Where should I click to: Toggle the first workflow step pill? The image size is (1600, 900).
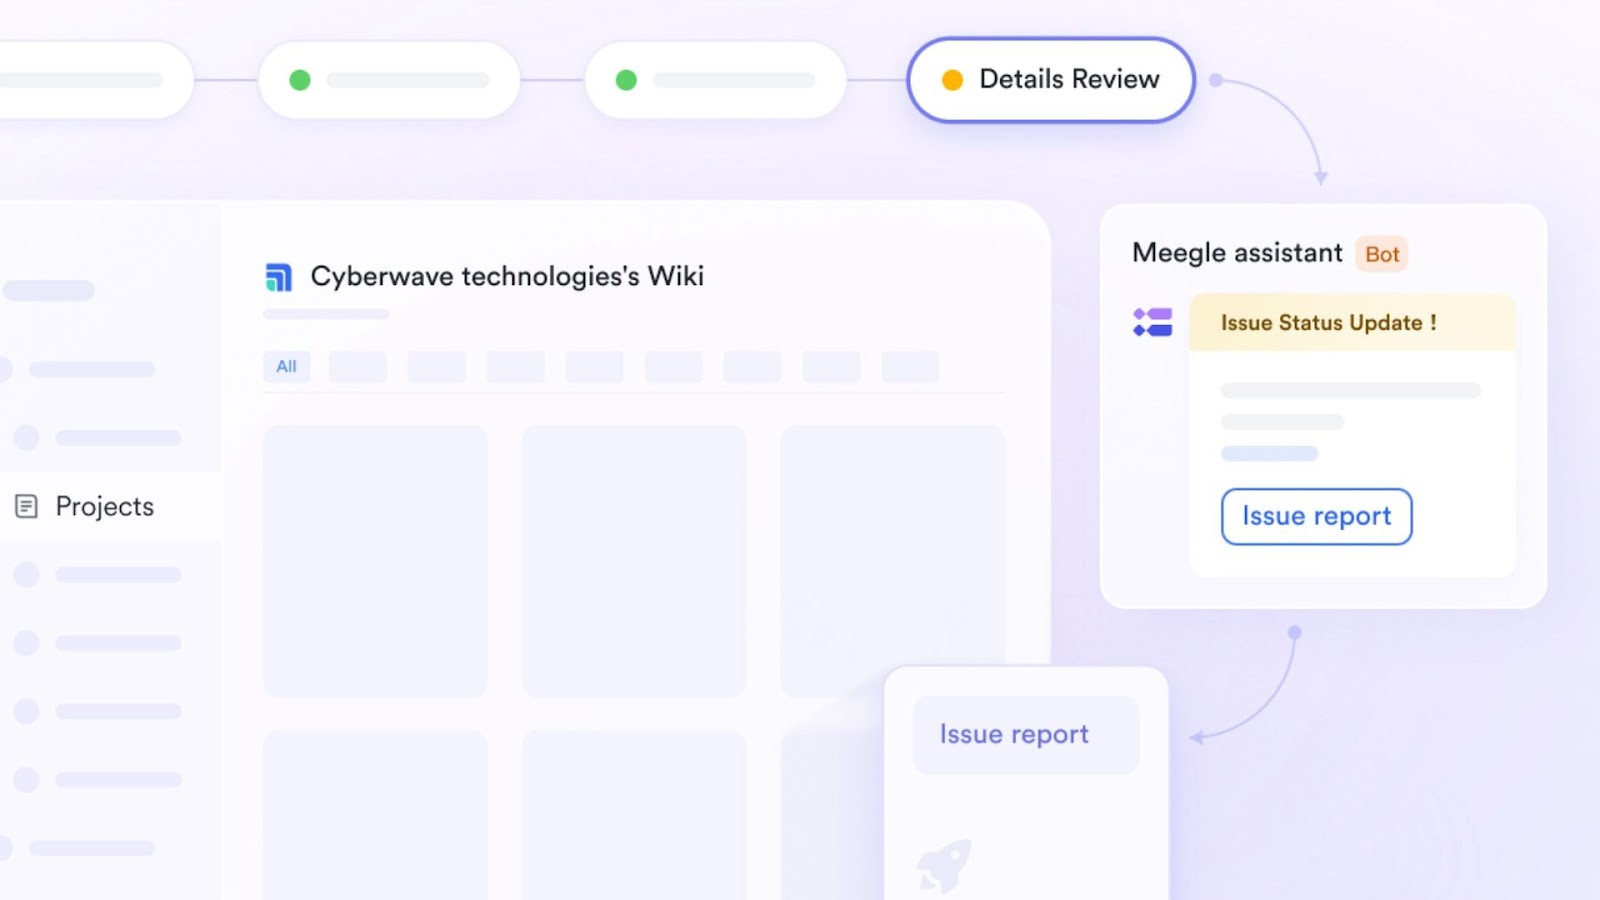click(90, 79)
